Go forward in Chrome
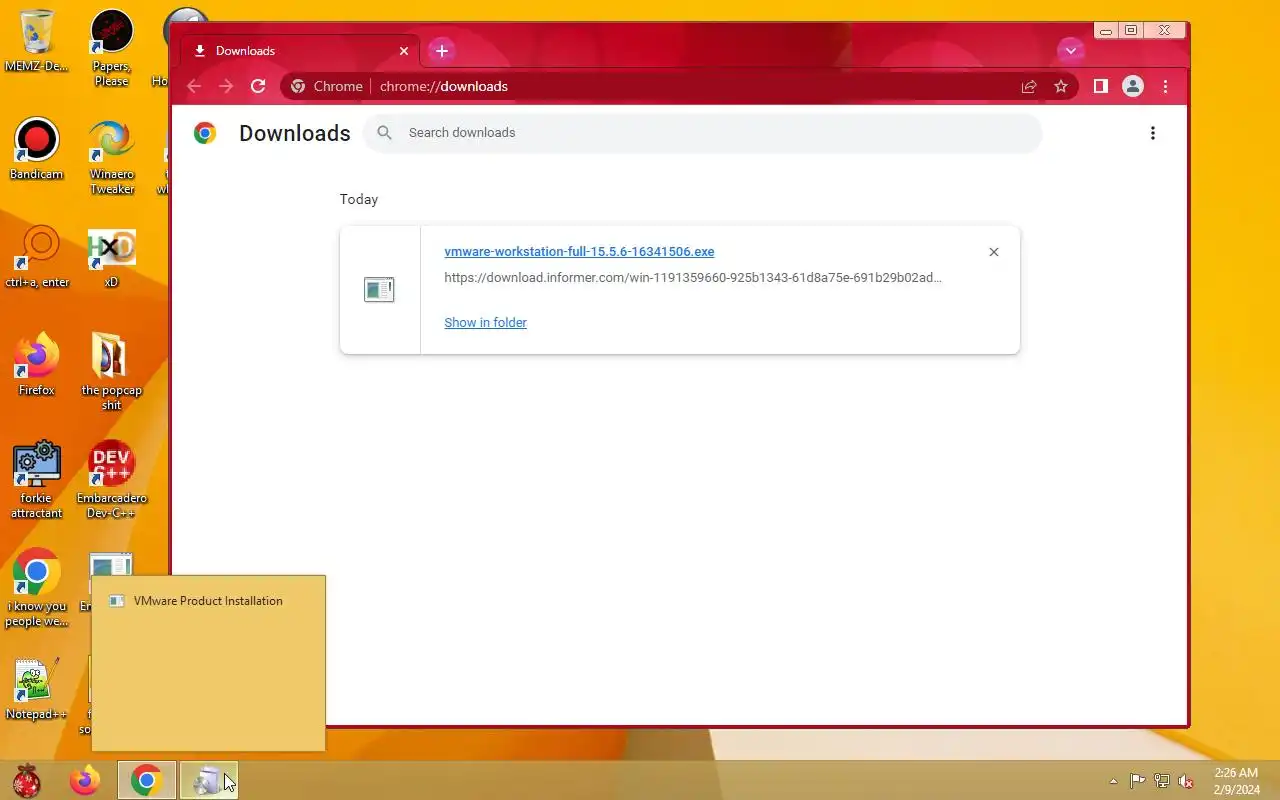Screen dimensions: 1280x800 pos(226,86)
